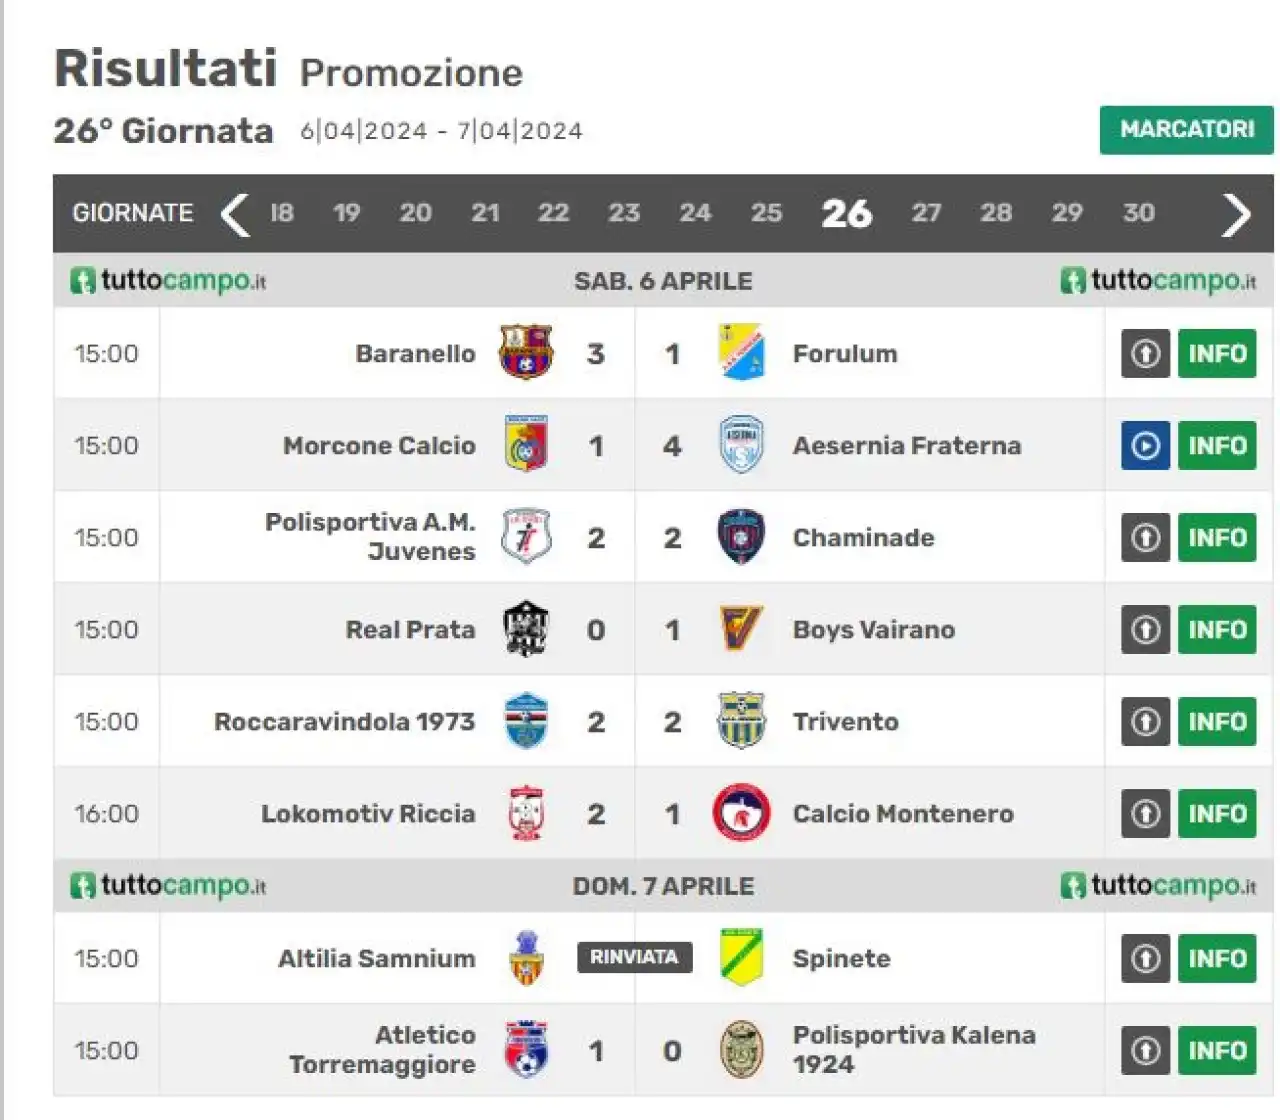The width and height of the screenshot is (1280, 1120).
Task: Click the Spinete yellow-green crest
Action: (x=741, y=957)
